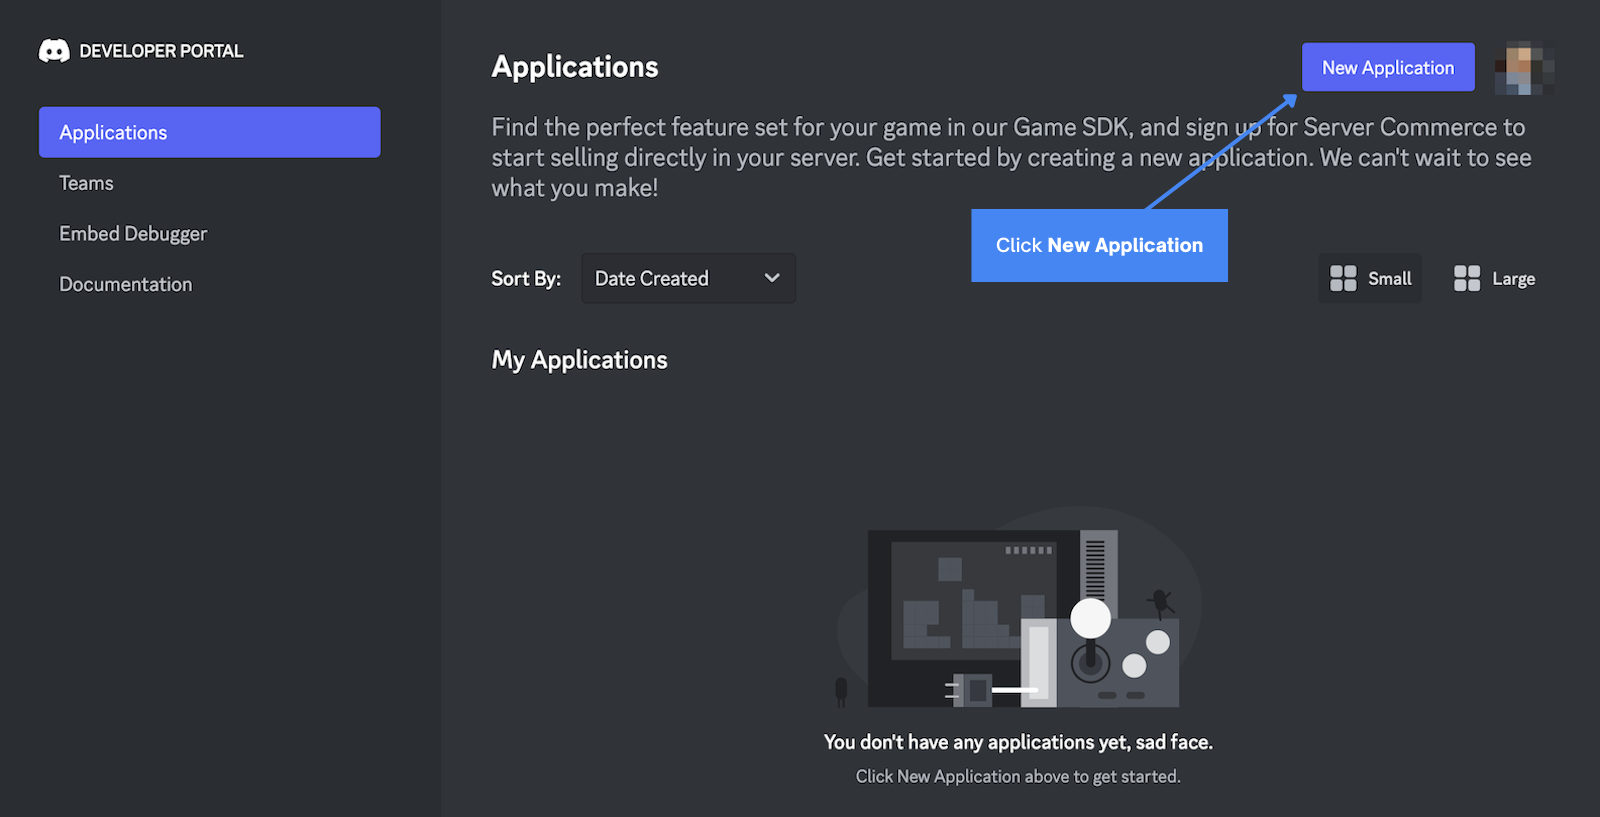Open the Documentation link
This screenshot has height=817, width=1600.
coord(125,284)
